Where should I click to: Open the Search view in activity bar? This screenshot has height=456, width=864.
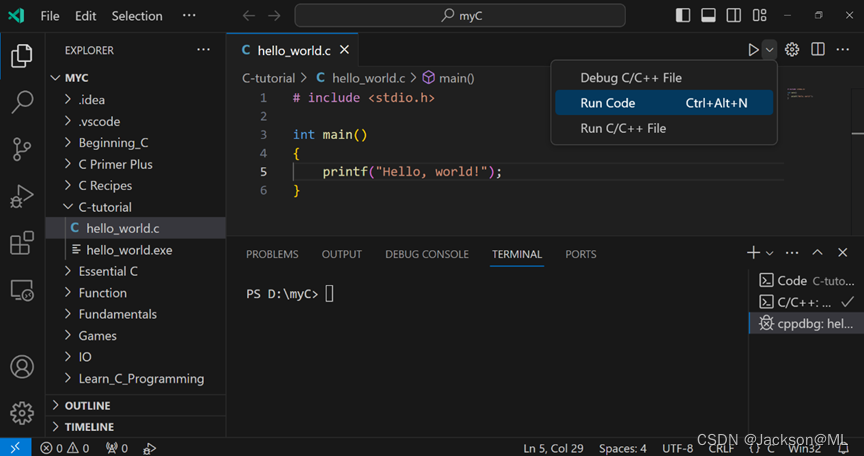click(x=22, y=102)
